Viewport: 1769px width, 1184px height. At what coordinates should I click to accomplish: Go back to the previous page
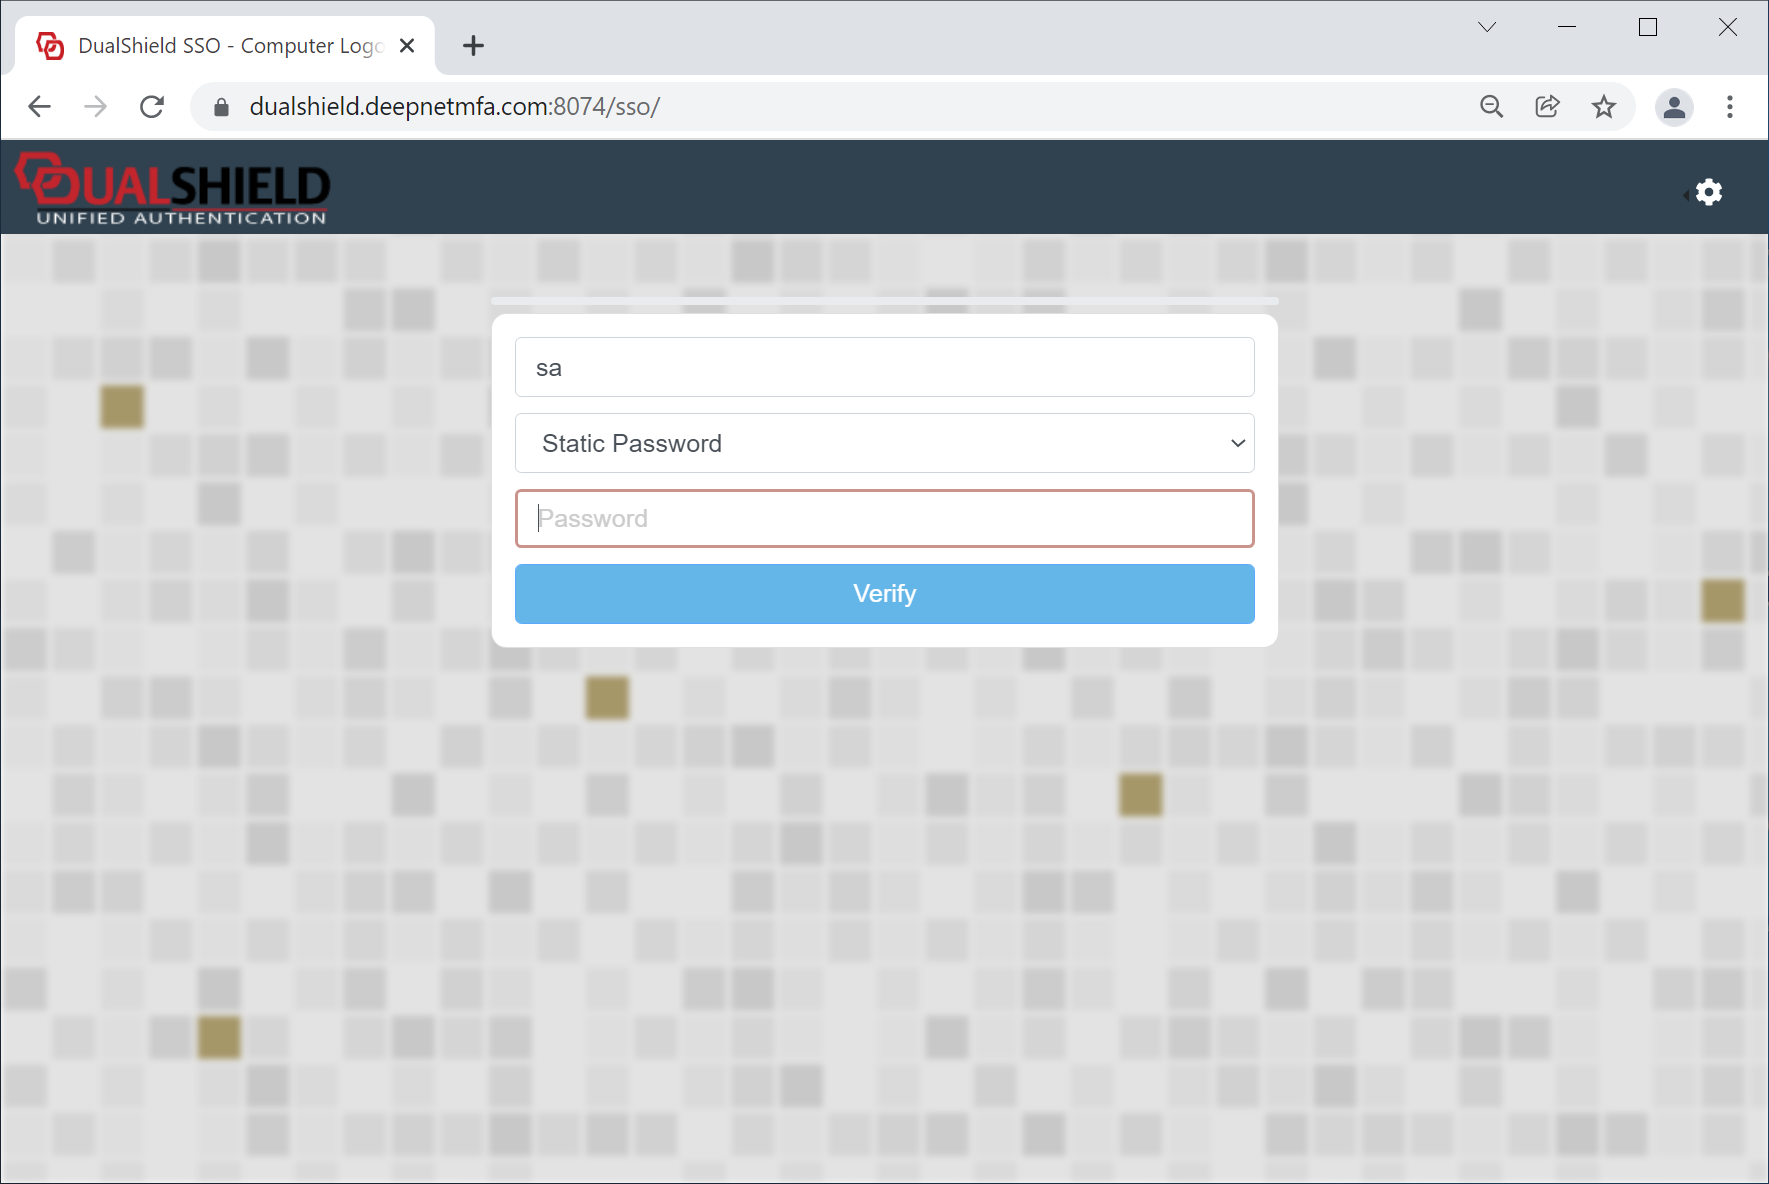coord(40,107)
